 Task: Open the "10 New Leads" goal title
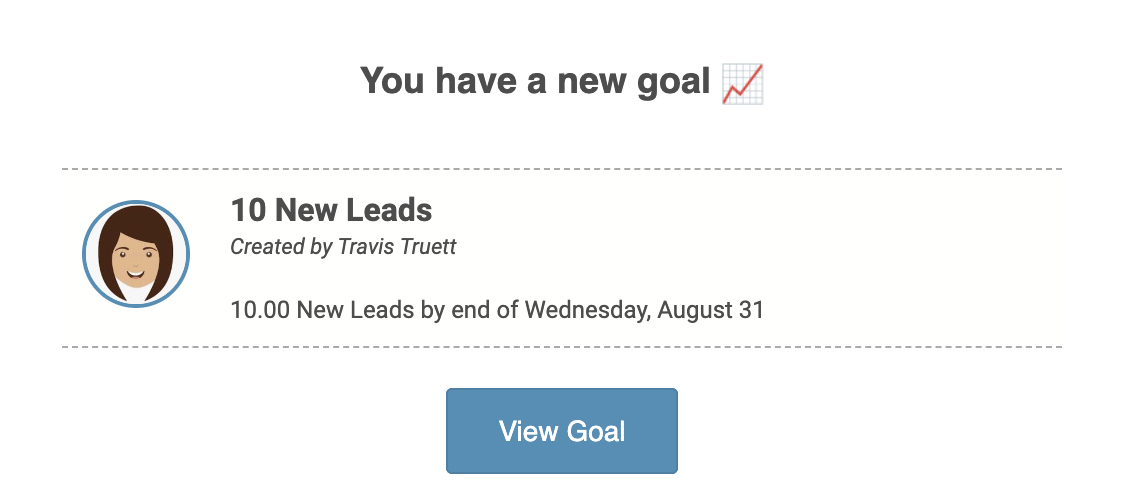click(331, 210)
